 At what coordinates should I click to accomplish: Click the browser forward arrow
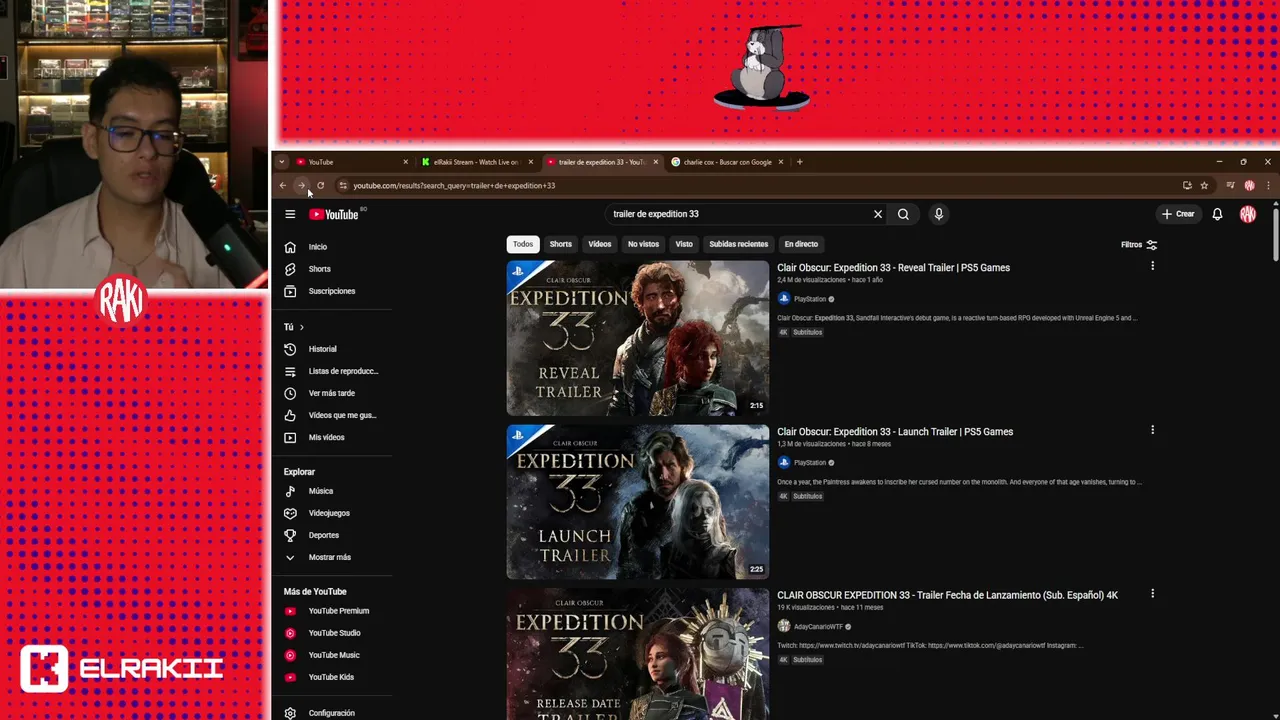(x=301, y=185)
